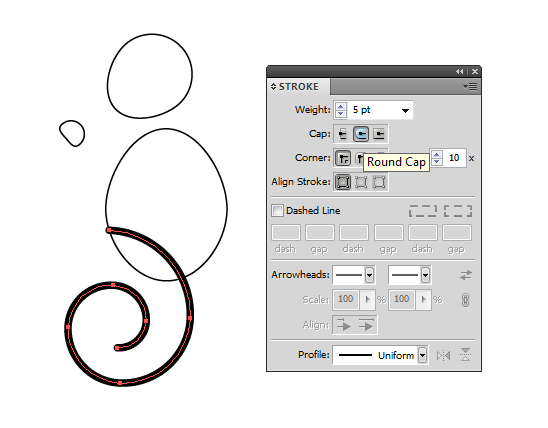
Task: Collapse the panel with double-arrow button
Action: pyautogui.click(x=460, y=72)
